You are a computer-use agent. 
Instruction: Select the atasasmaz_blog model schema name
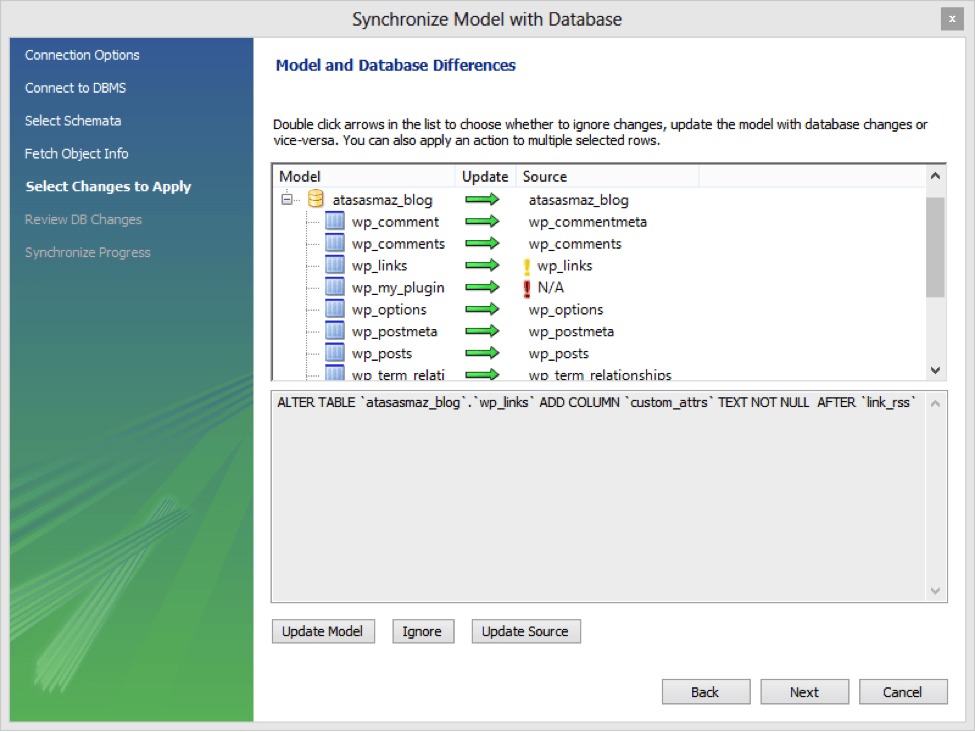pyautogui.click(x=382, y=200)
